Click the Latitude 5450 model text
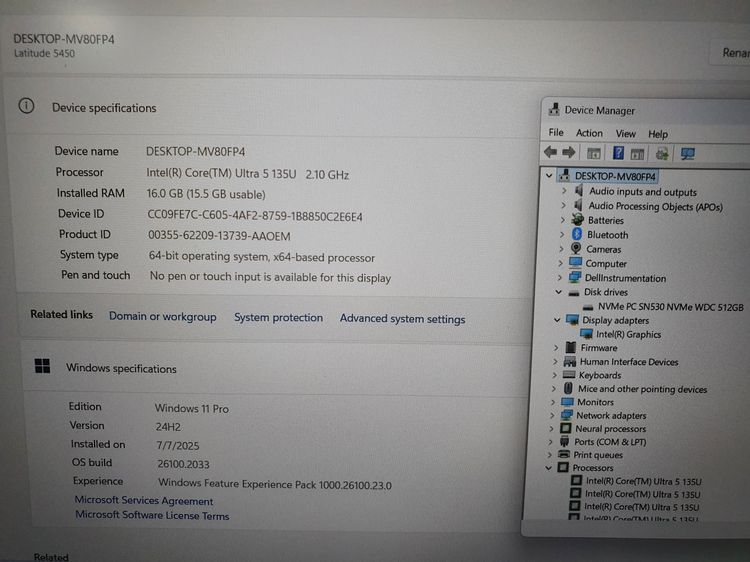750x562 pixels. click(x=44, y=53)
